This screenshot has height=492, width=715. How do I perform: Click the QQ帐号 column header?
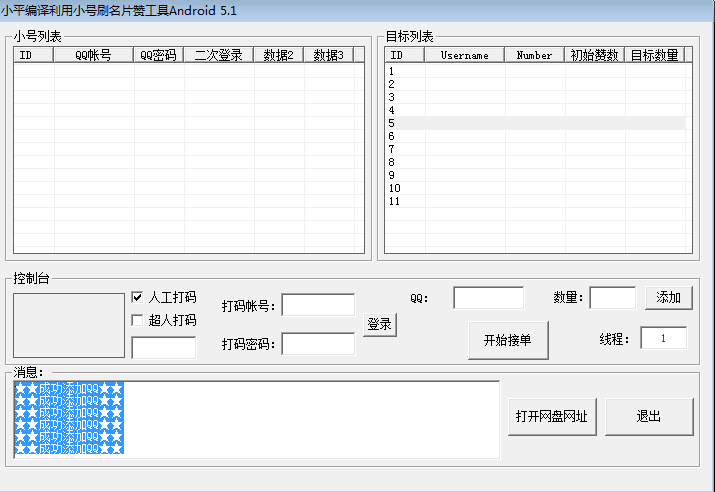93,55
